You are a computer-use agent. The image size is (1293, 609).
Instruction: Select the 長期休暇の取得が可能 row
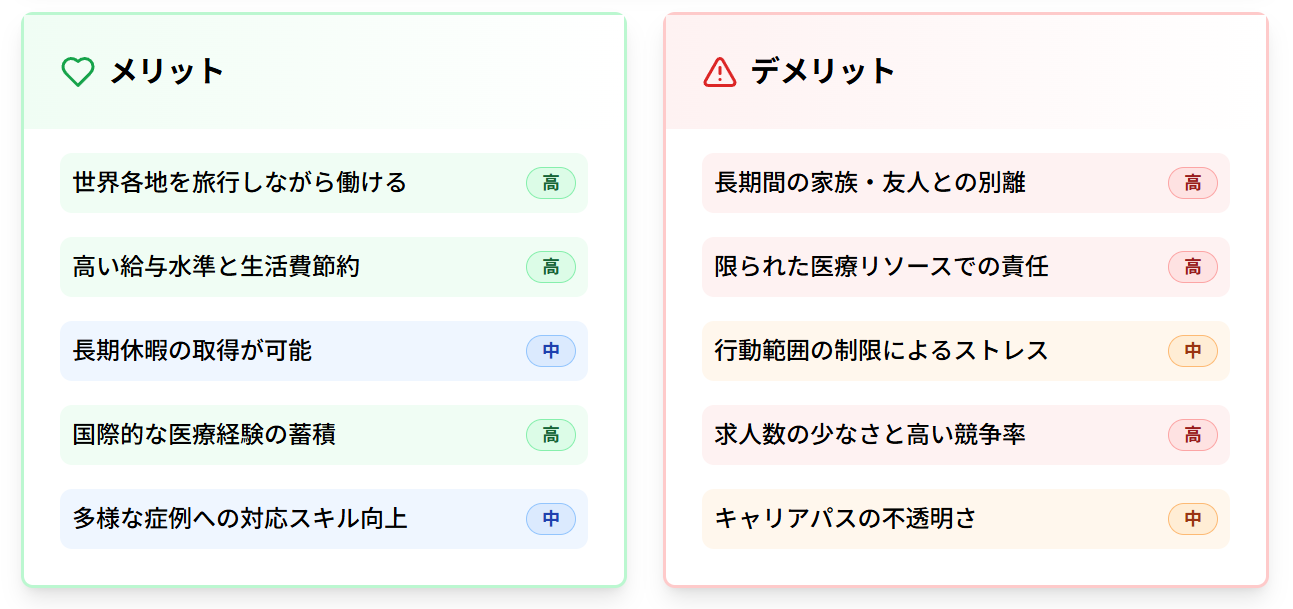[x=324, y=351]
